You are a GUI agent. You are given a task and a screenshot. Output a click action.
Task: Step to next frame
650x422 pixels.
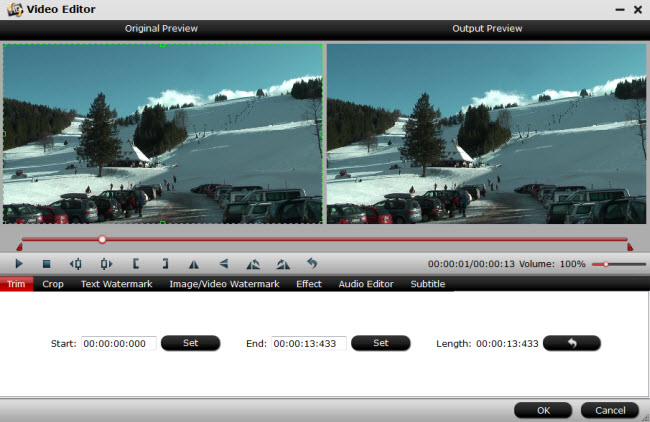106,264
